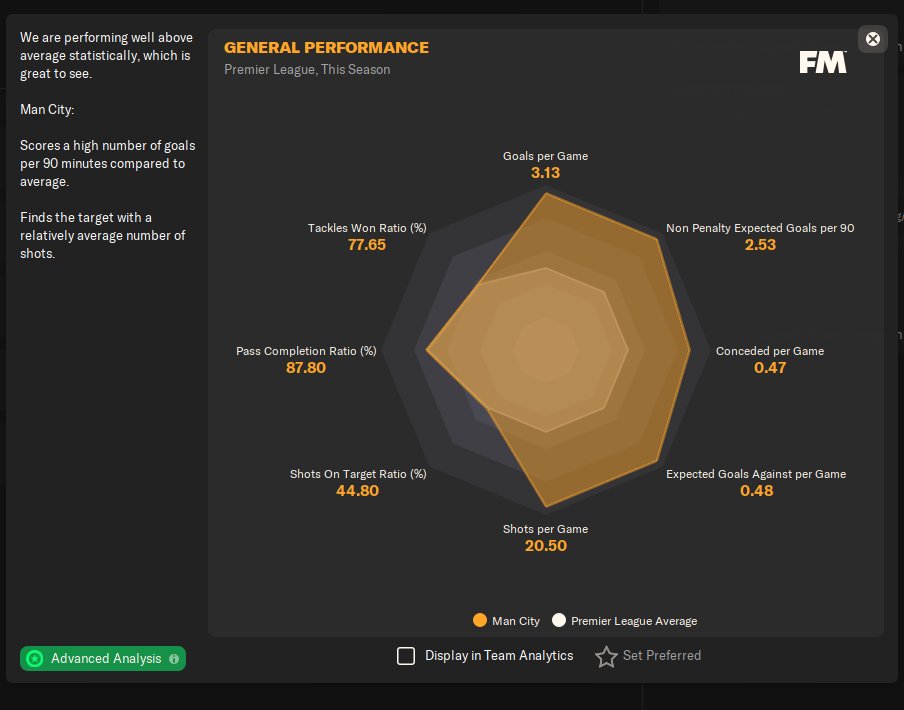904x710 pixels.
Task: Click the Display in Team Analytics label
Action: (x=499, y=655)
